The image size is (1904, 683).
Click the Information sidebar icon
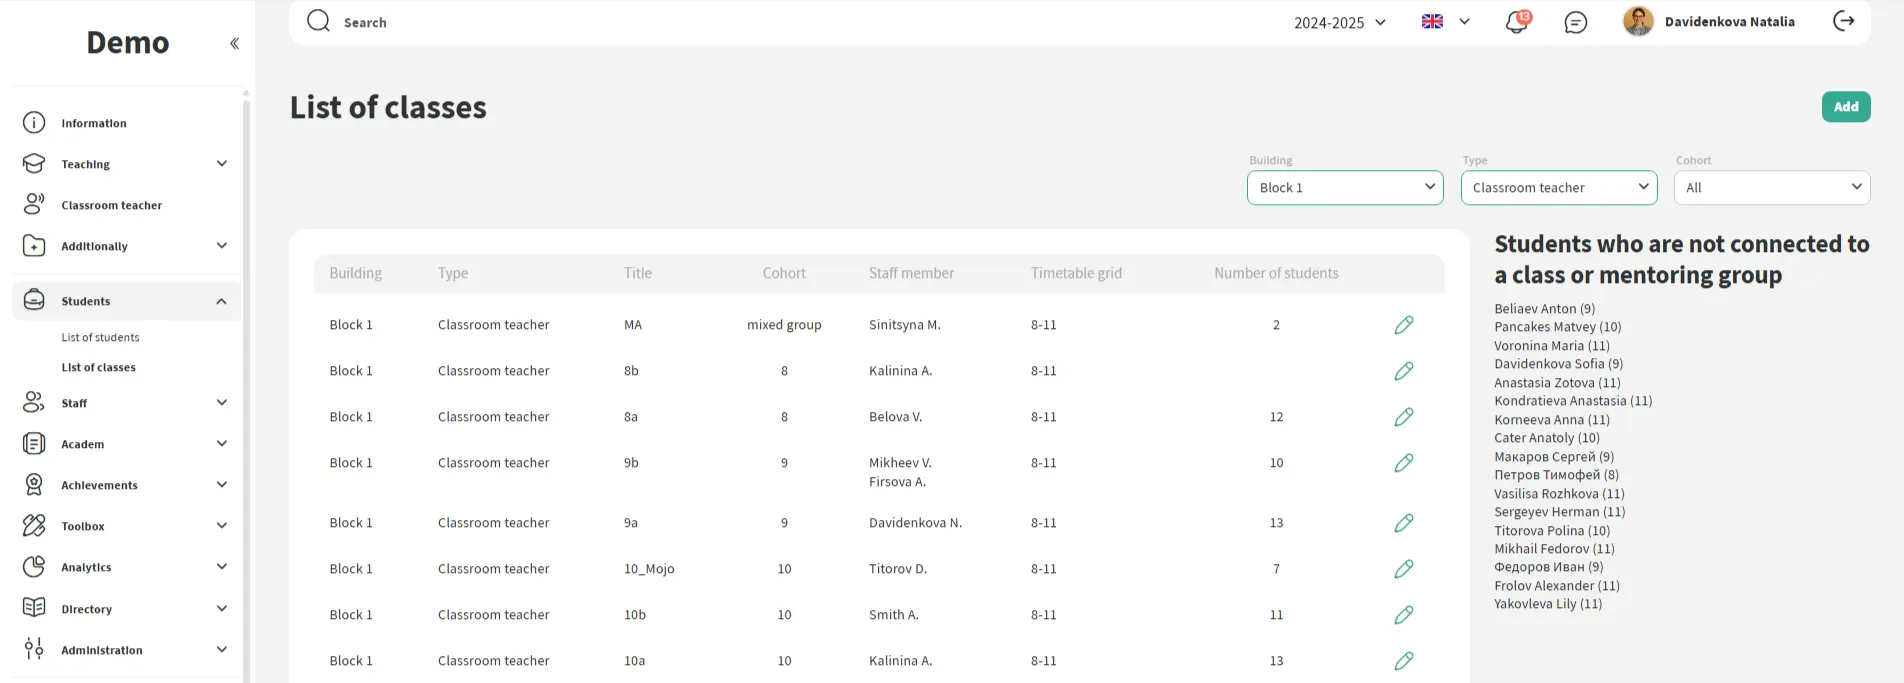34,123
